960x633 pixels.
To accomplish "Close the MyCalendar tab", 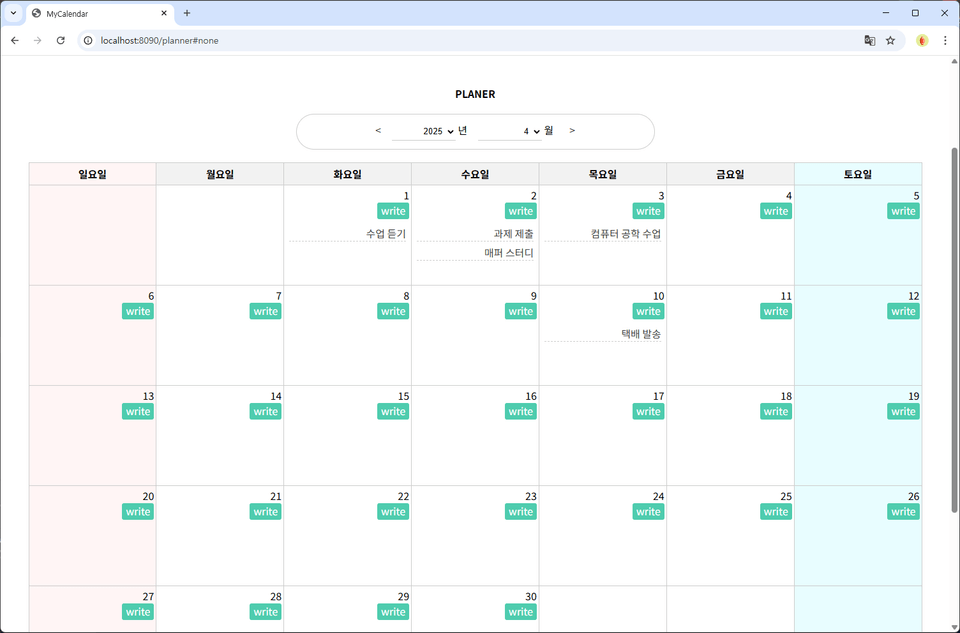I will (164, 13).
